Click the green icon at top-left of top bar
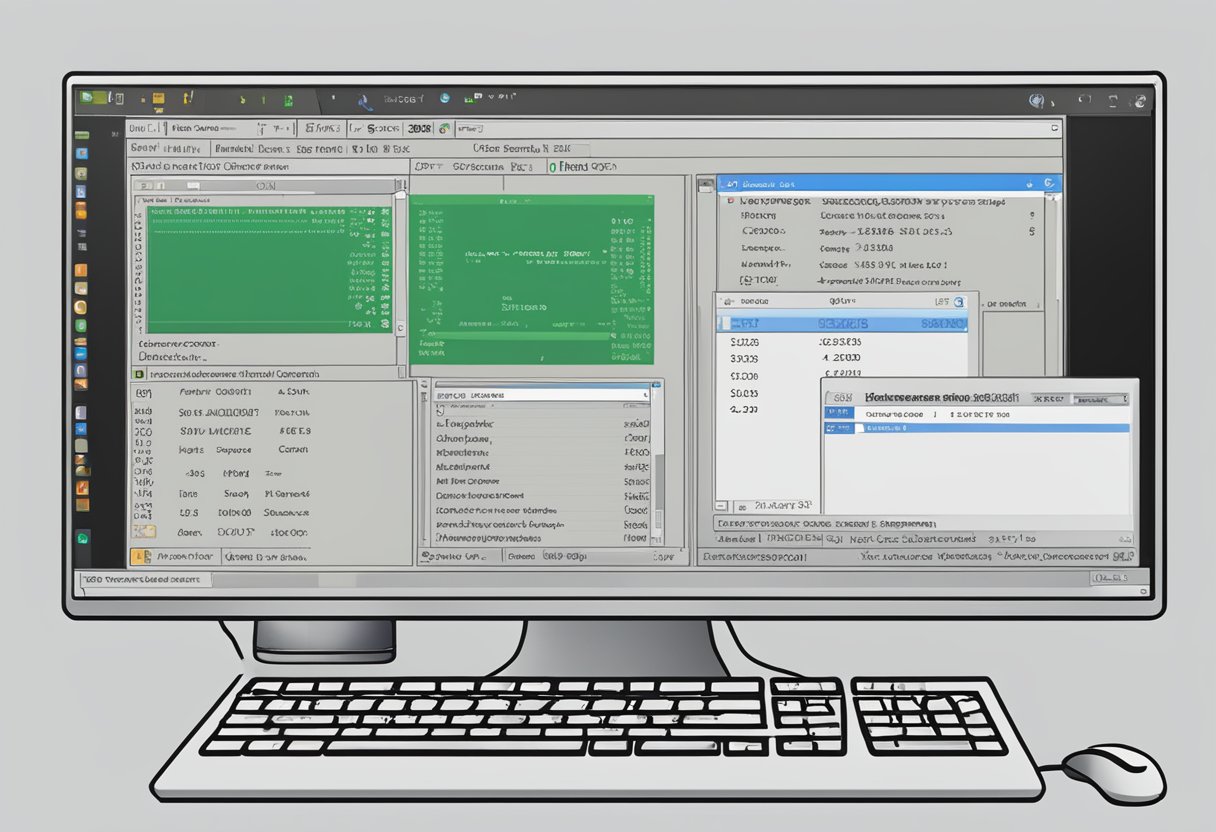Viewport: 1216px width, 832px height. point(88,98)
